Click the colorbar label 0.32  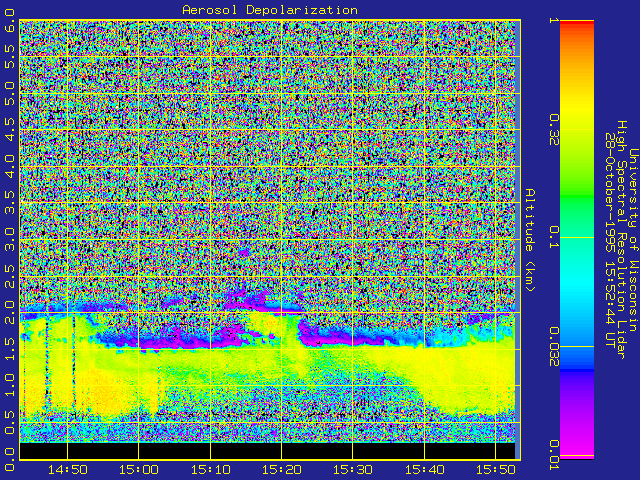click(x=553, y=130)
